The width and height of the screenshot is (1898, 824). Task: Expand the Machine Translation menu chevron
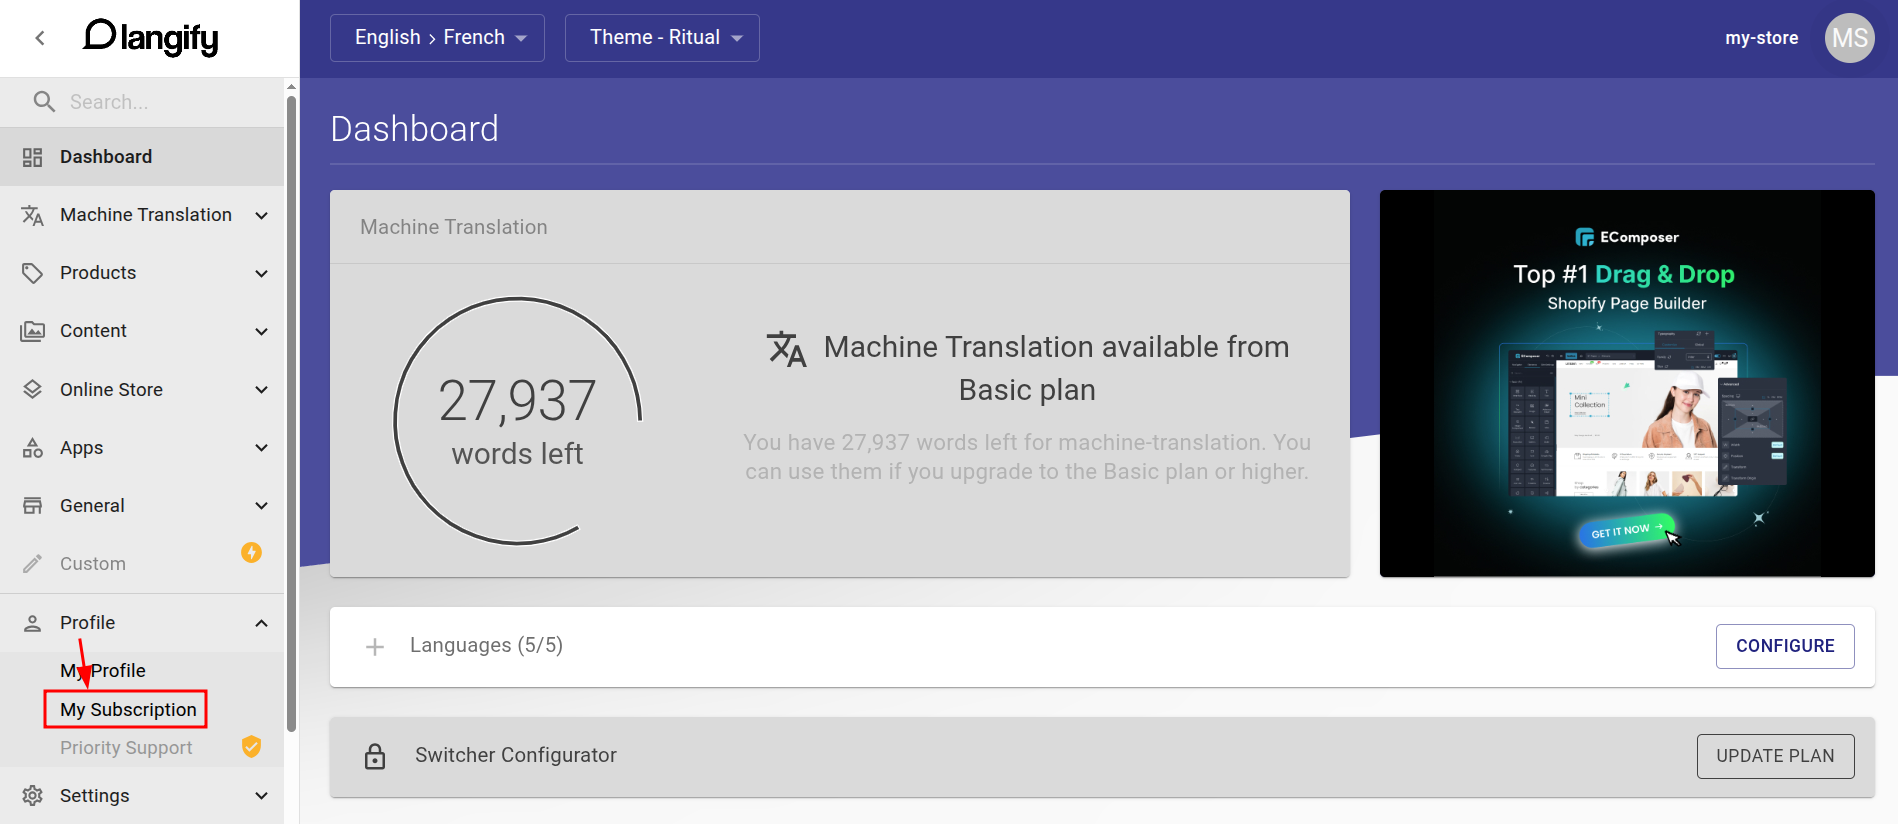pos(262,215)
